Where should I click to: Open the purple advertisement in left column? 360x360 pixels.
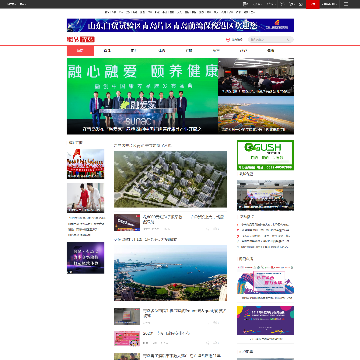coord(85,258)
